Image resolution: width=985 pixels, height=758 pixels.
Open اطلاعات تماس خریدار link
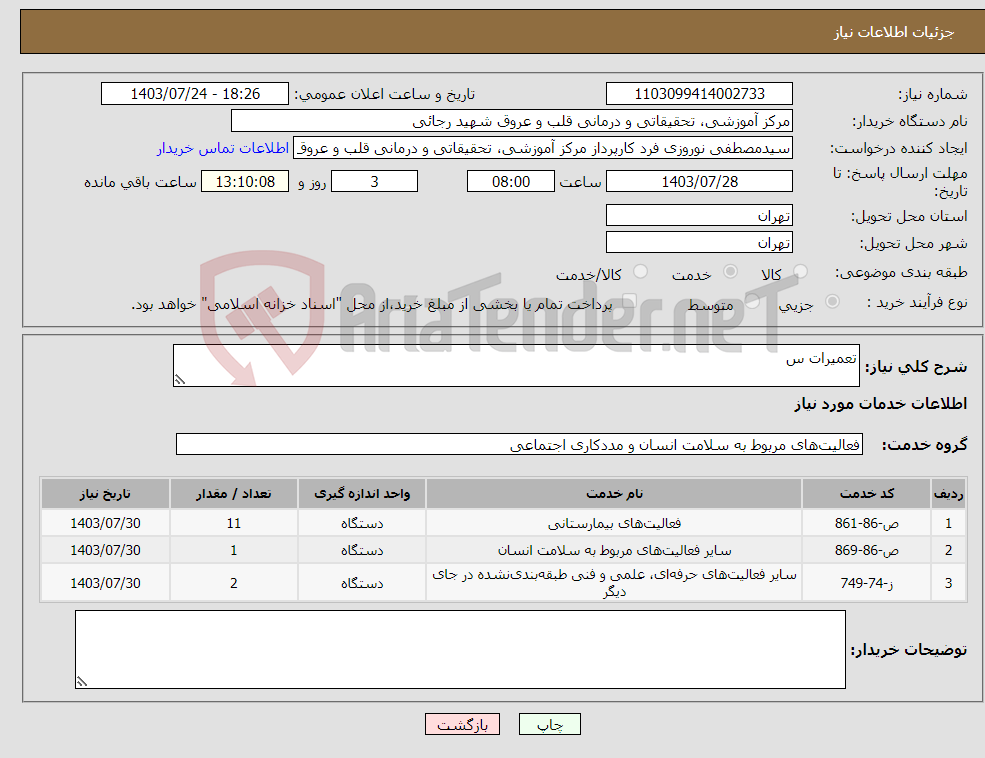tap(223, 148)
